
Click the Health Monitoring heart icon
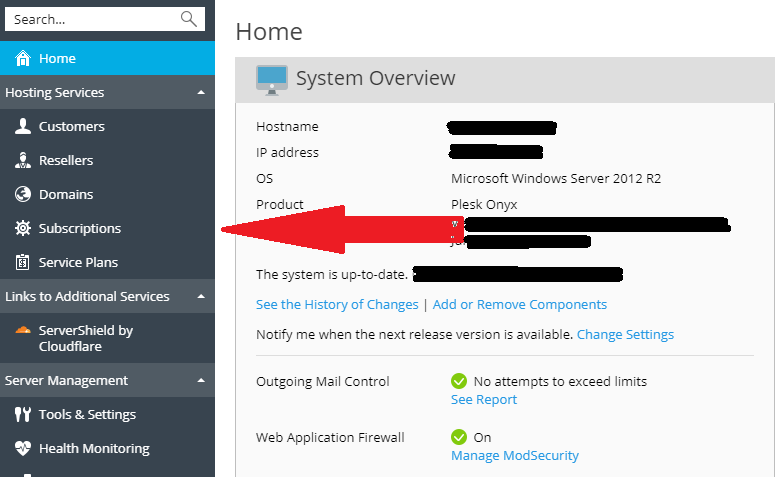23,448
